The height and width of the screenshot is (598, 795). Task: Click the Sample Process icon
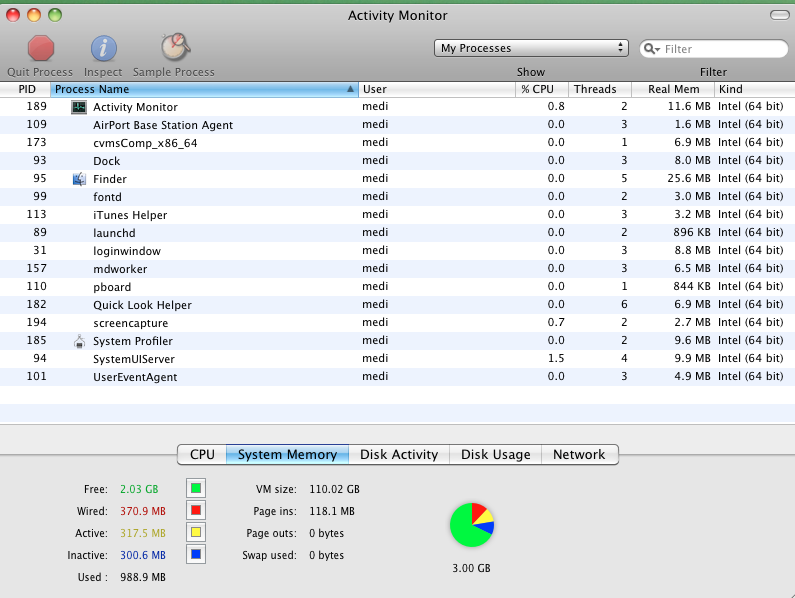[x=174, y=47]
